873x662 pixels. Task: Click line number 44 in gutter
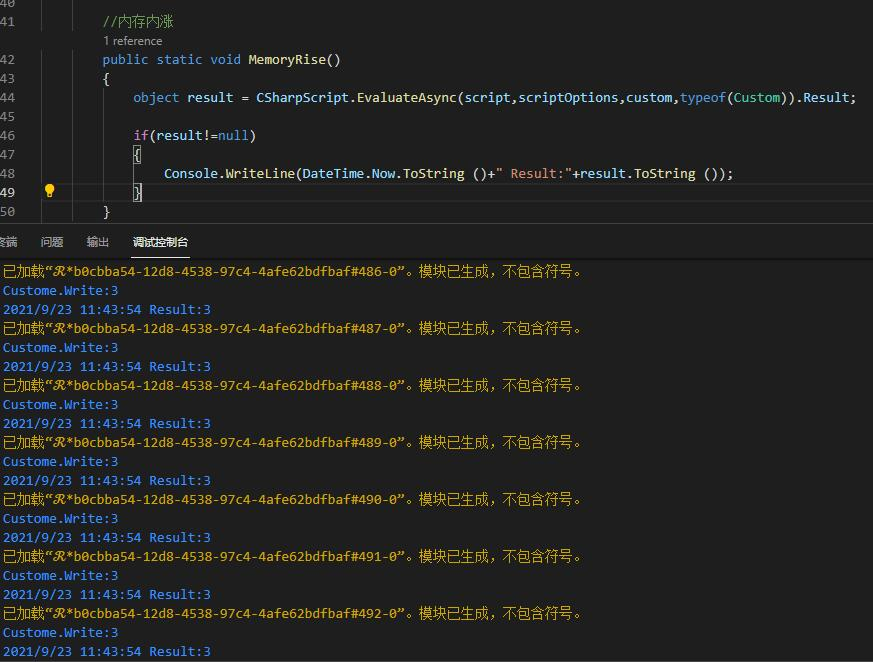pyautogui.click(x=8, y=97)
